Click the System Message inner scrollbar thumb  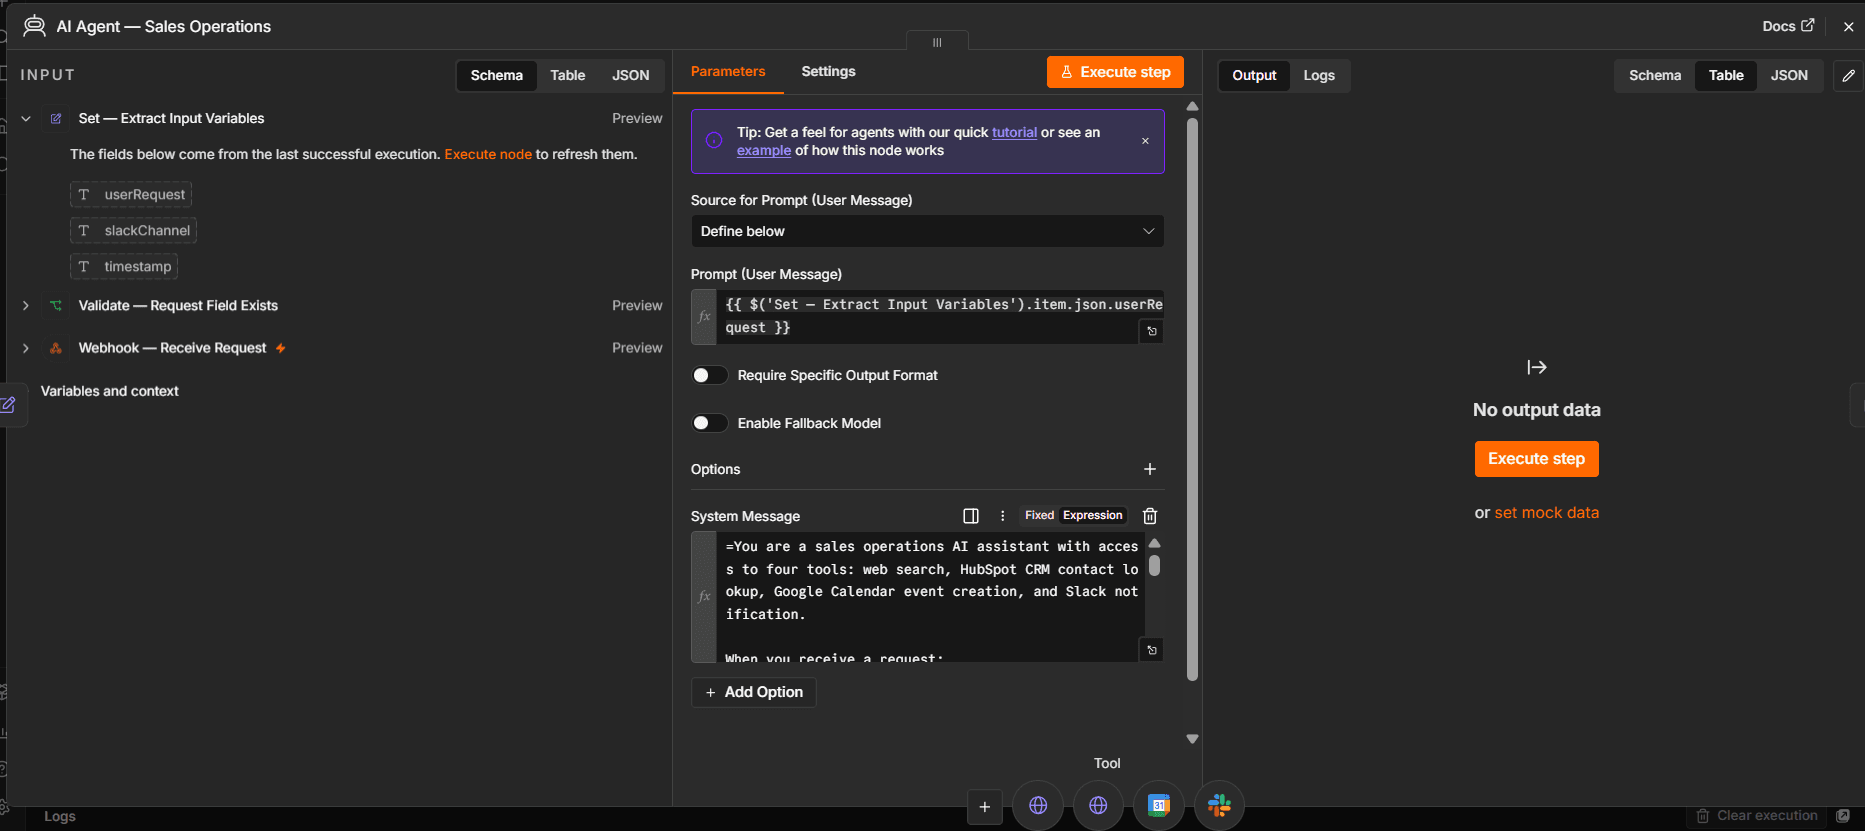pos(1155,566)
